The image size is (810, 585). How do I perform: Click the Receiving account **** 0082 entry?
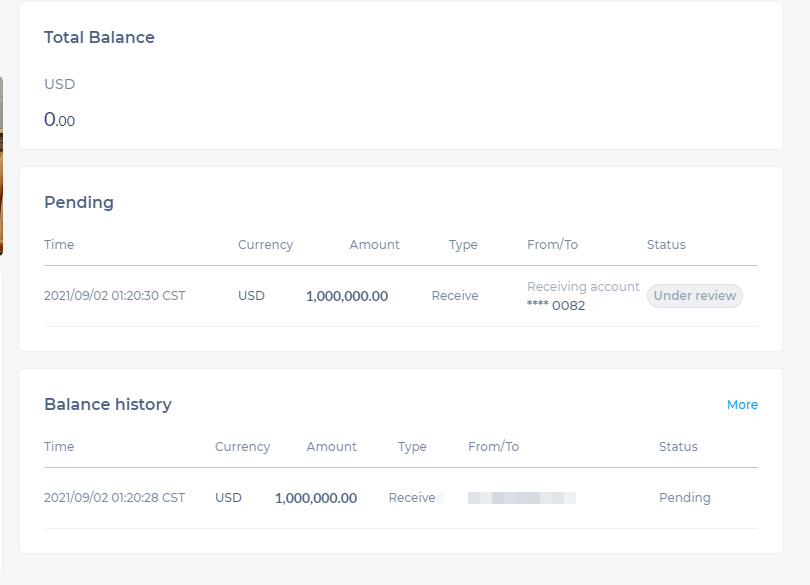[583, 296]
